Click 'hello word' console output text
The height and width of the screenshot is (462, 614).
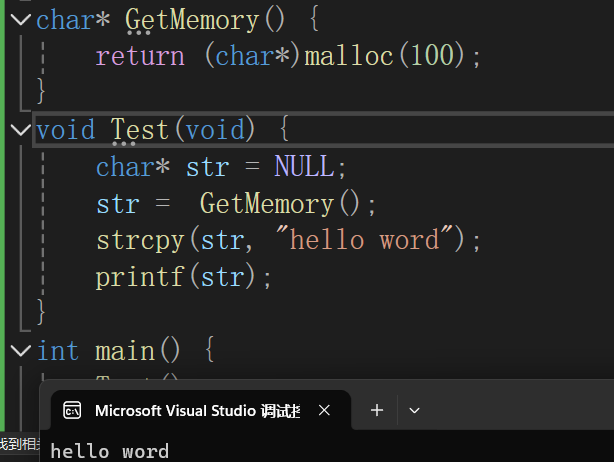point(110,451)
